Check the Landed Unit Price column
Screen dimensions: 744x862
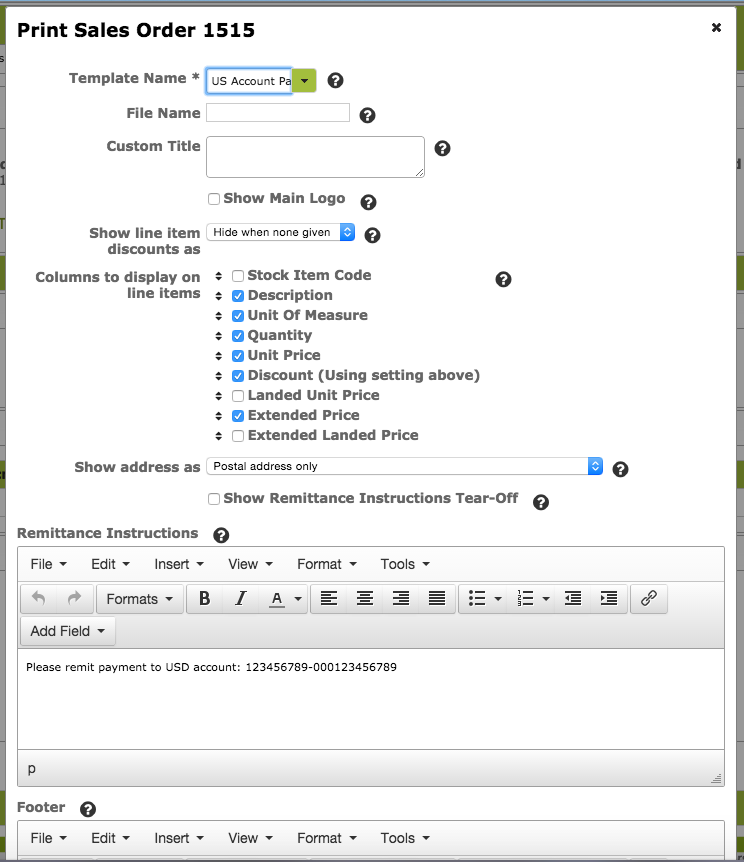pyautogui.click(x=238, y=396)
